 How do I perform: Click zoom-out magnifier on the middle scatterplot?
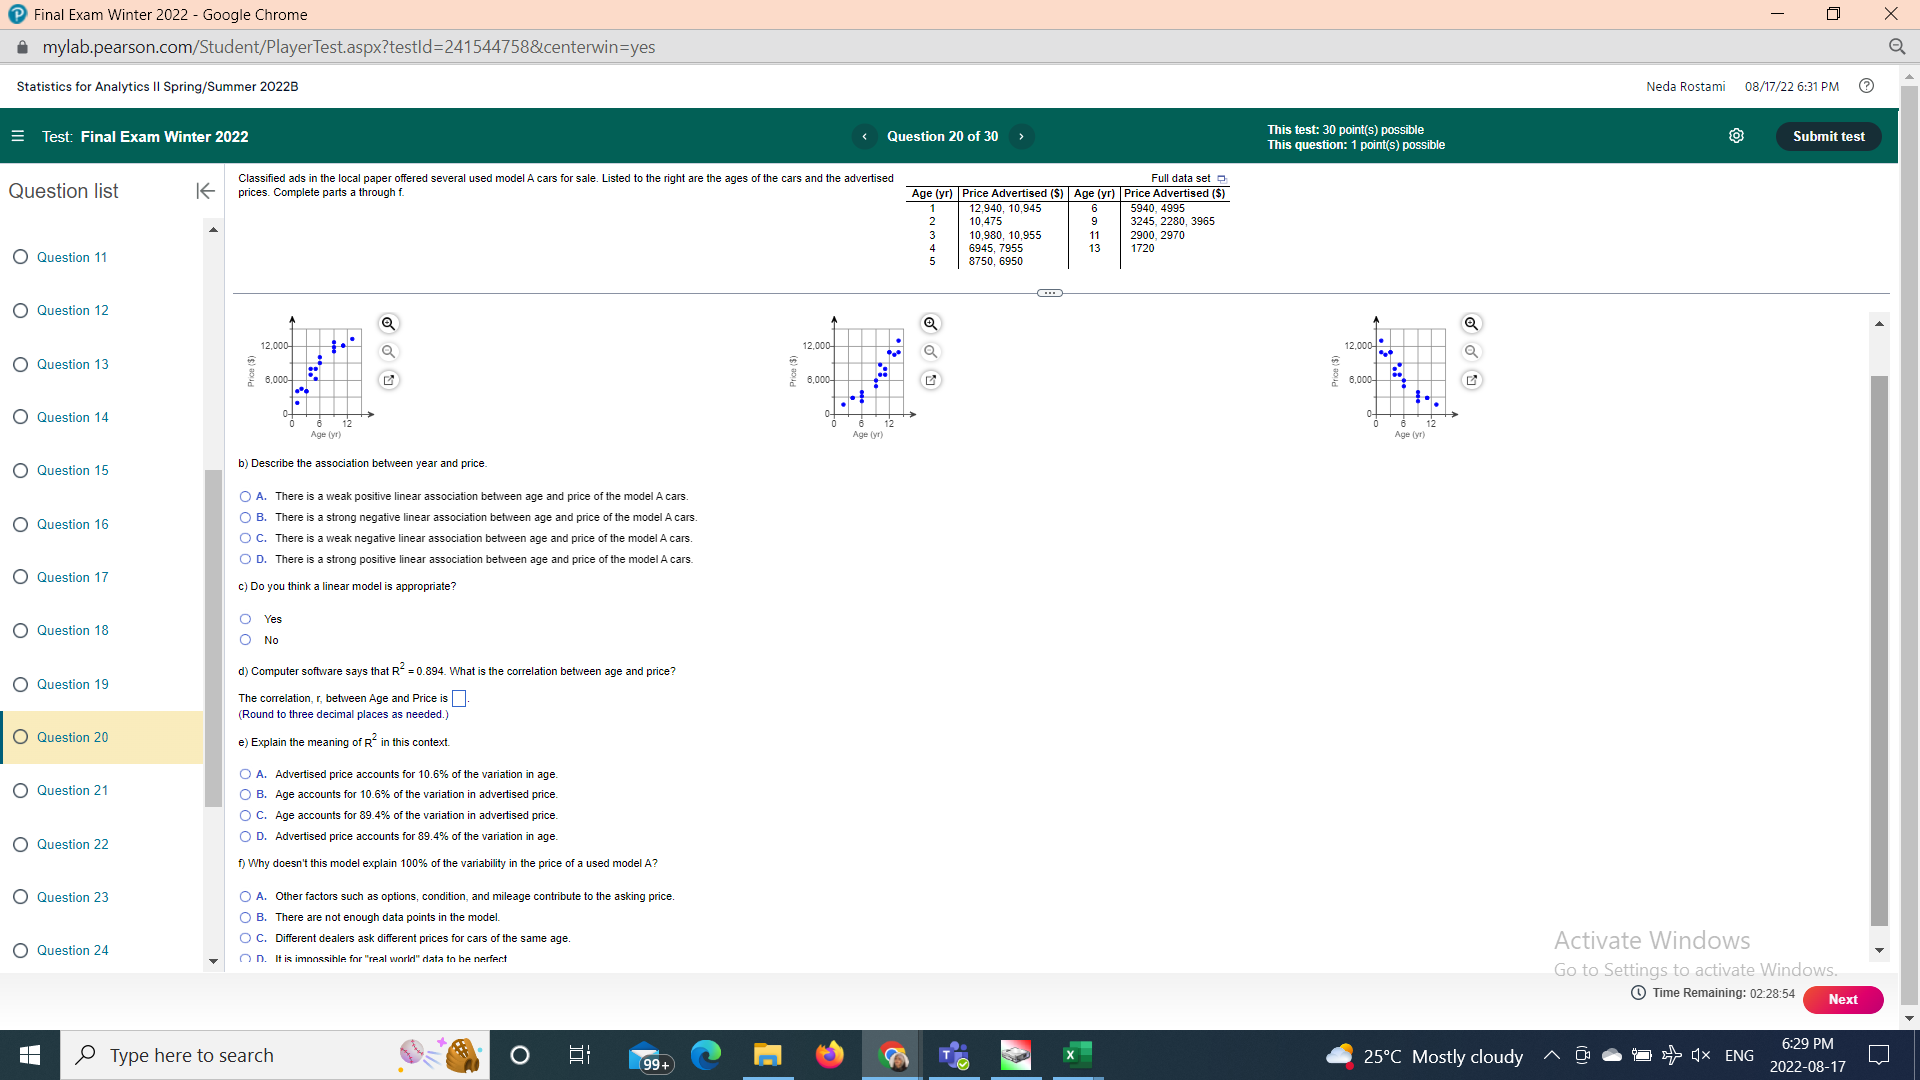pos(931,351)
